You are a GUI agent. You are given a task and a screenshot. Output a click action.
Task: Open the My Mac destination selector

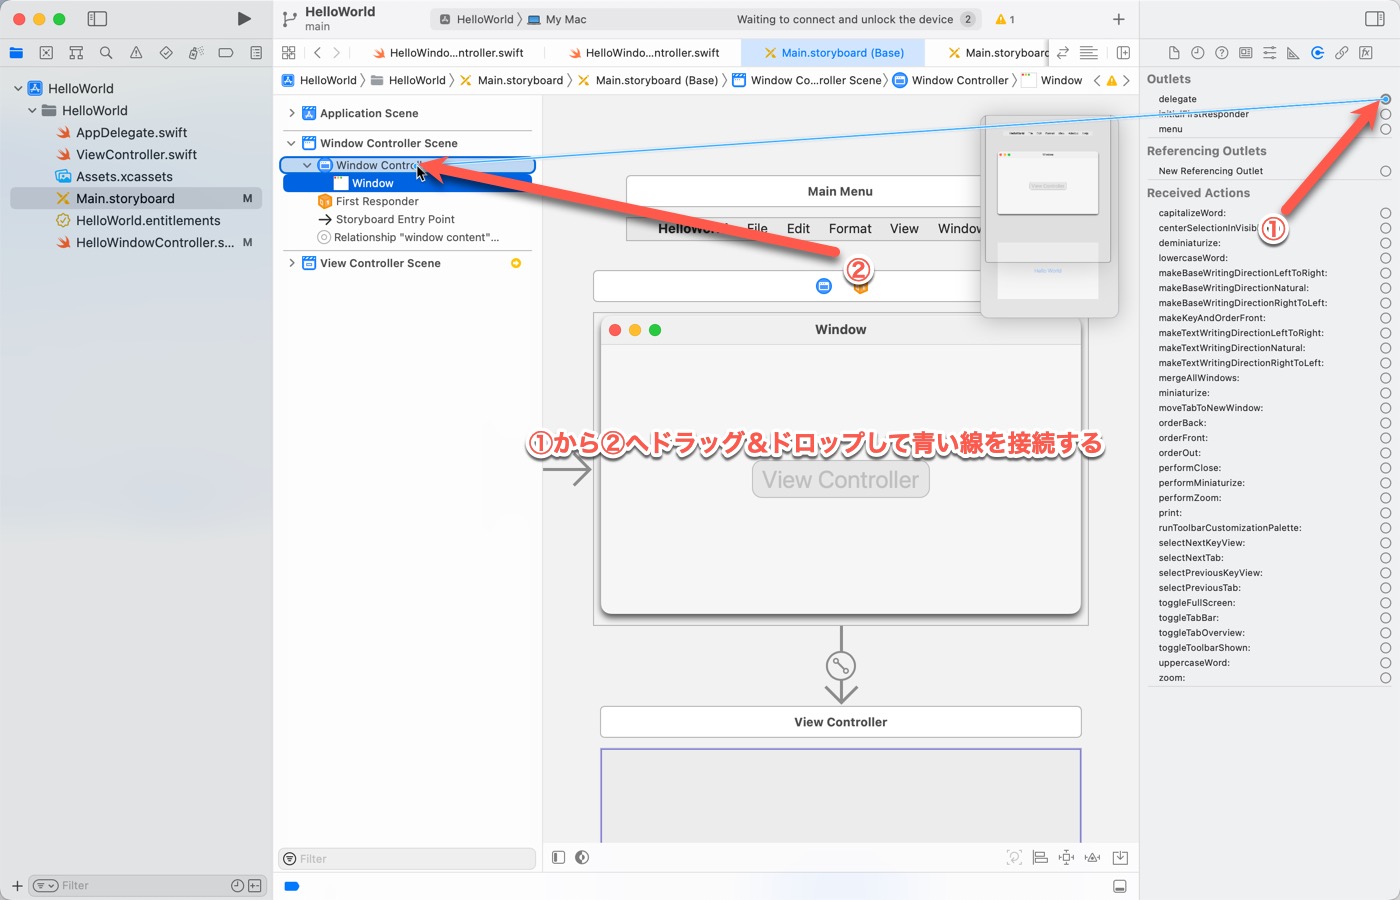[557, 19]
